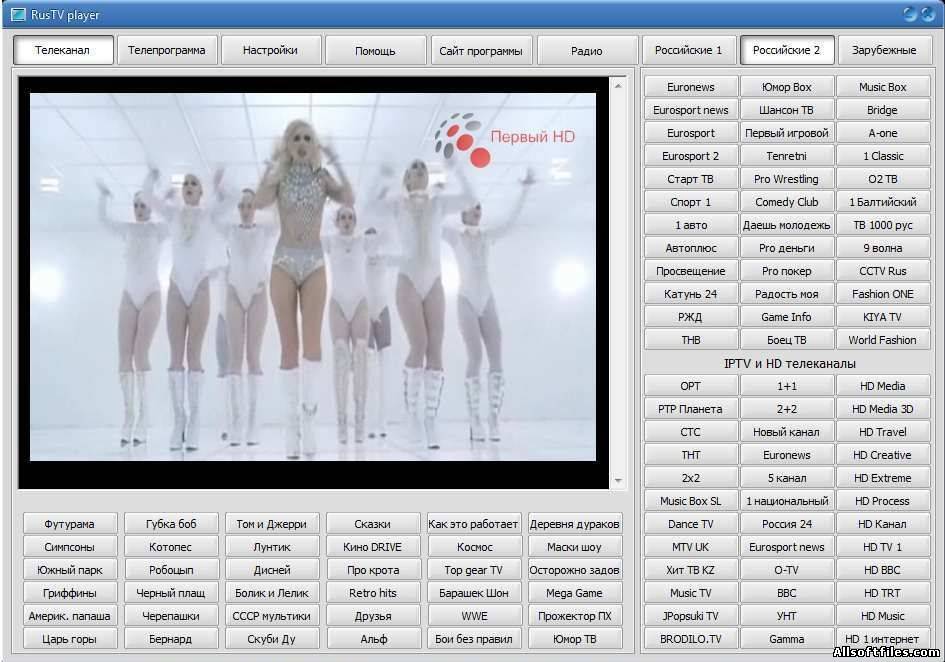
Task: Show the Российские 2 channel list
Action: point(786,50)
